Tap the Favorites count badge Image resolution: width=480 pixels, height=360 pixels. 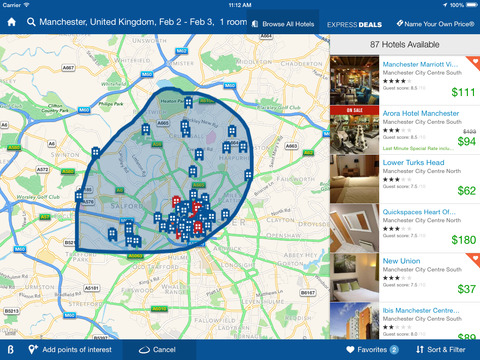click(394, 350)
